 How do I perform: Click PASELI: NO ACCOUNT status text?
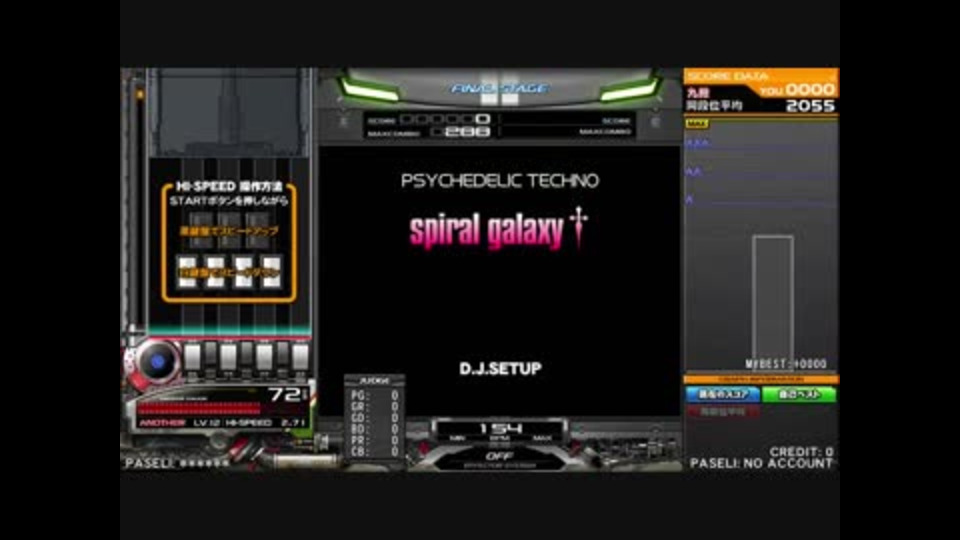pos(761,463)
